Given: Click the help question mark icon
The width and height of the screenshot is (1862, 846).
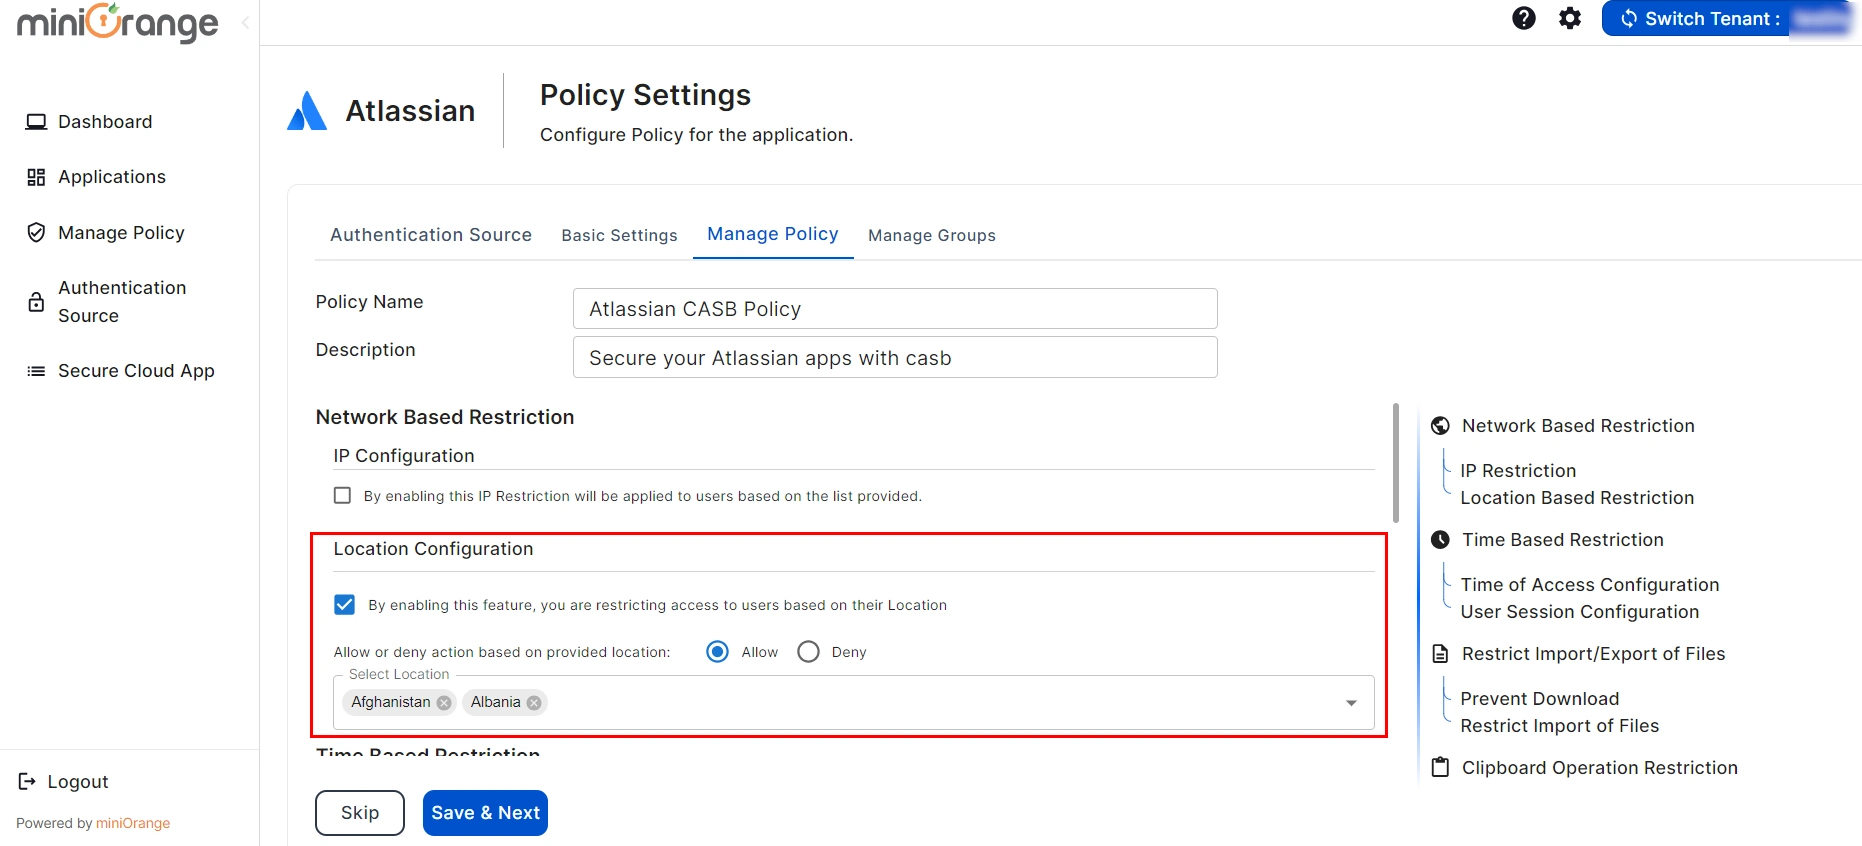Looking at the screenshot, I should 1523,18.
